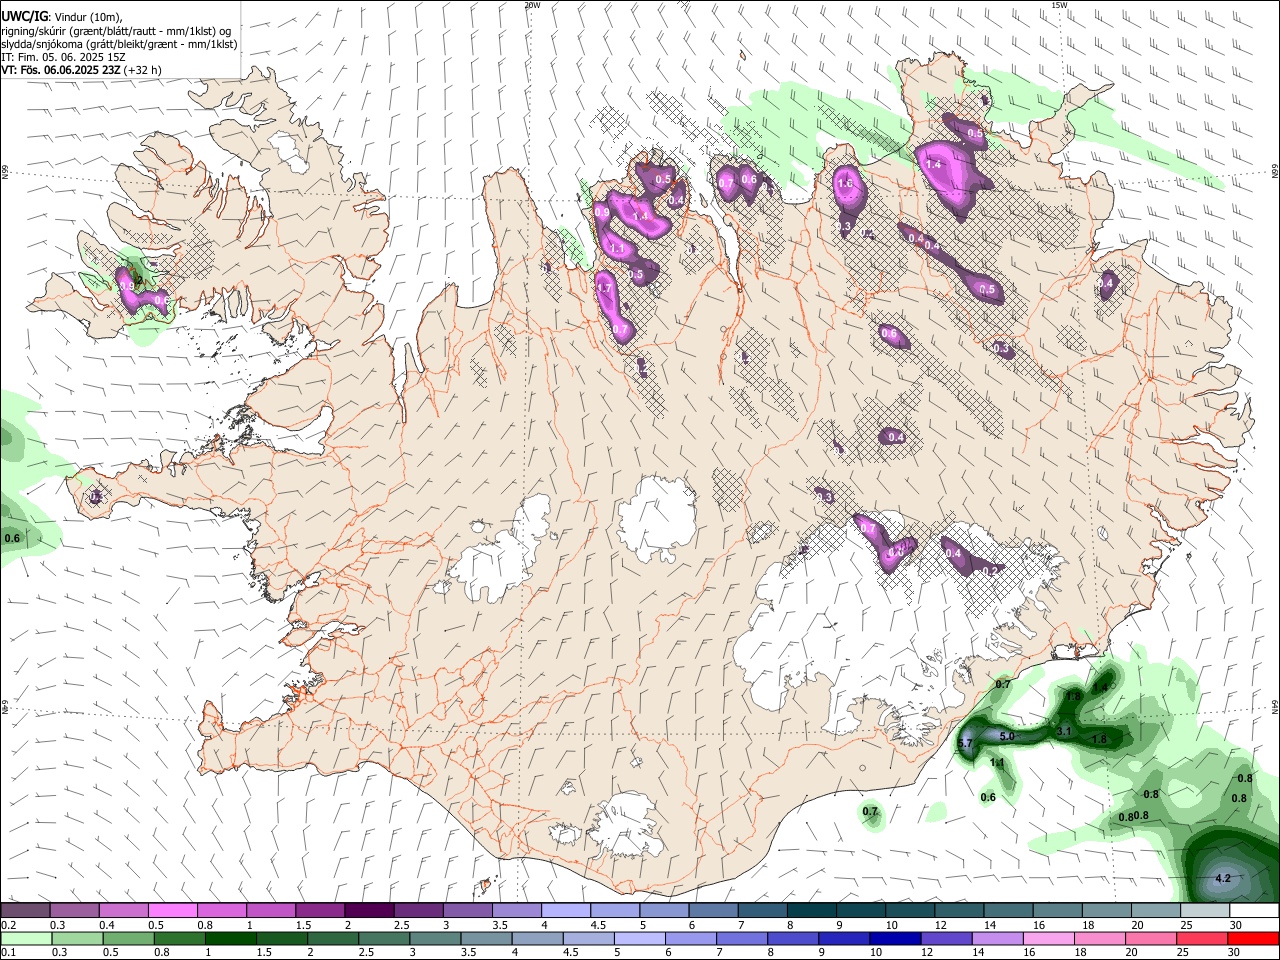The image size is (1280, 960).
Task: Select the dusky plum 0.2 swatch in snow scale
Action: (x=24, y=910)
